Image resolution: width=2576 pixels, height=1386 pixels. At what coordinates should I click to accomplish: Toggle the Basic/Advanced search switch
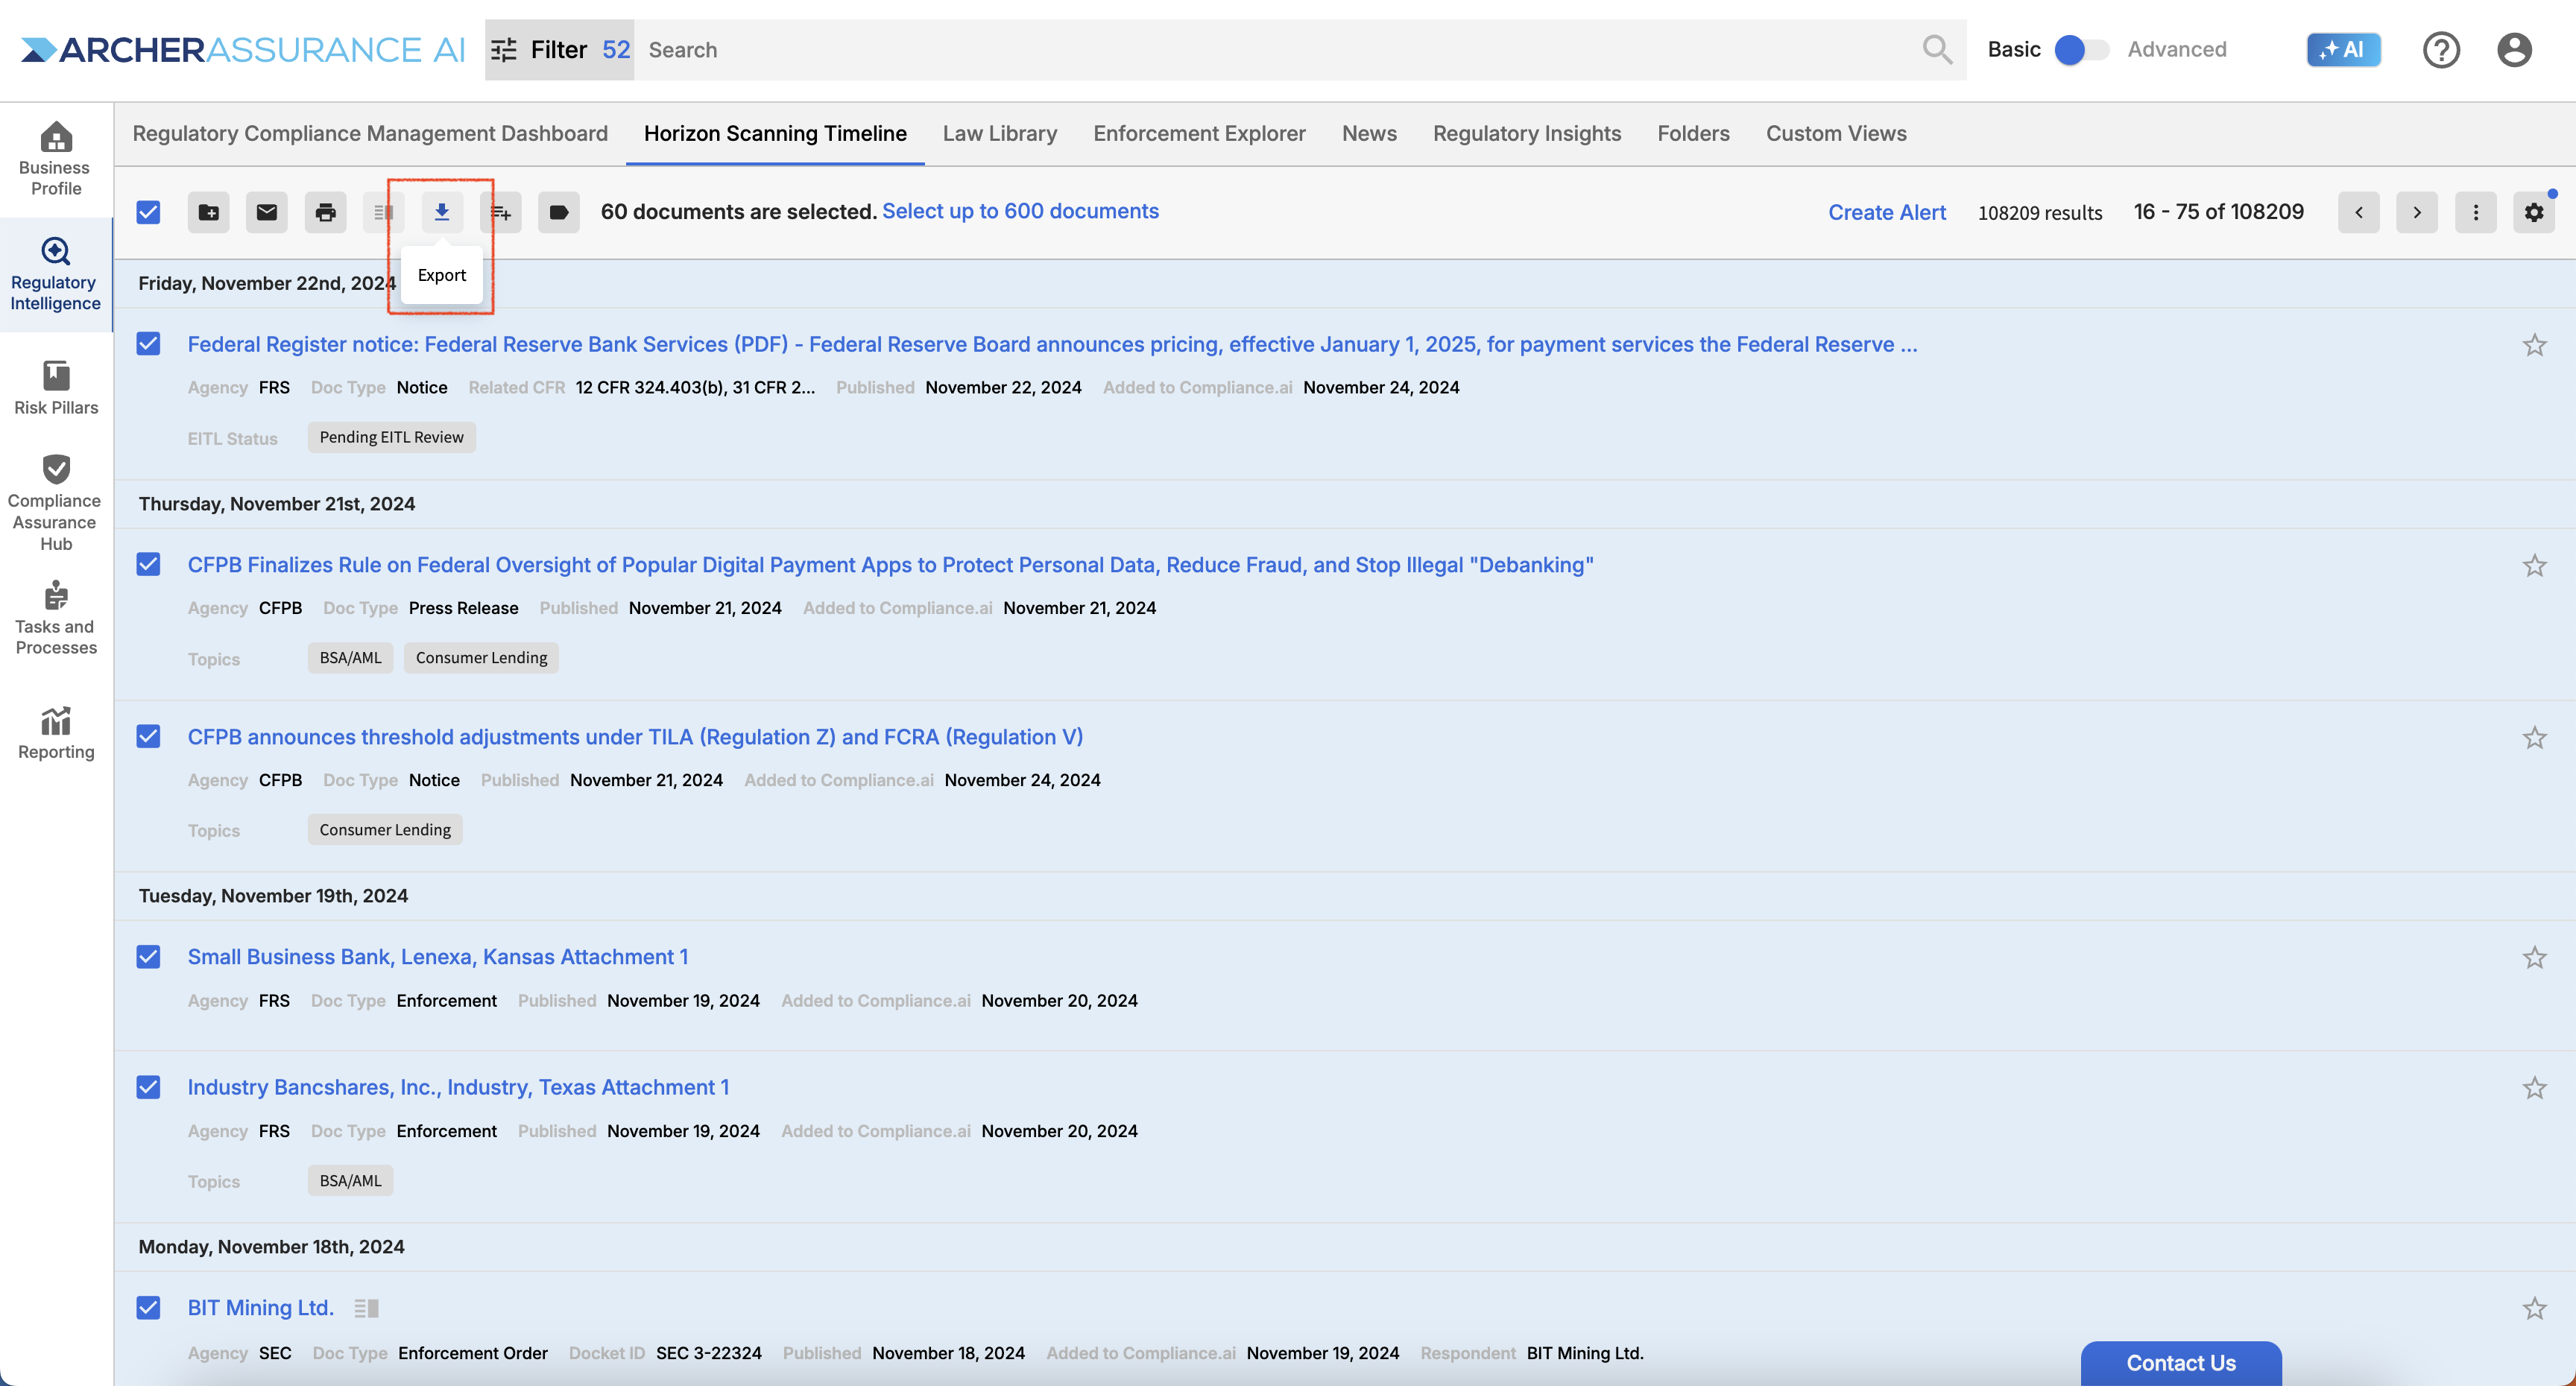2081,49
